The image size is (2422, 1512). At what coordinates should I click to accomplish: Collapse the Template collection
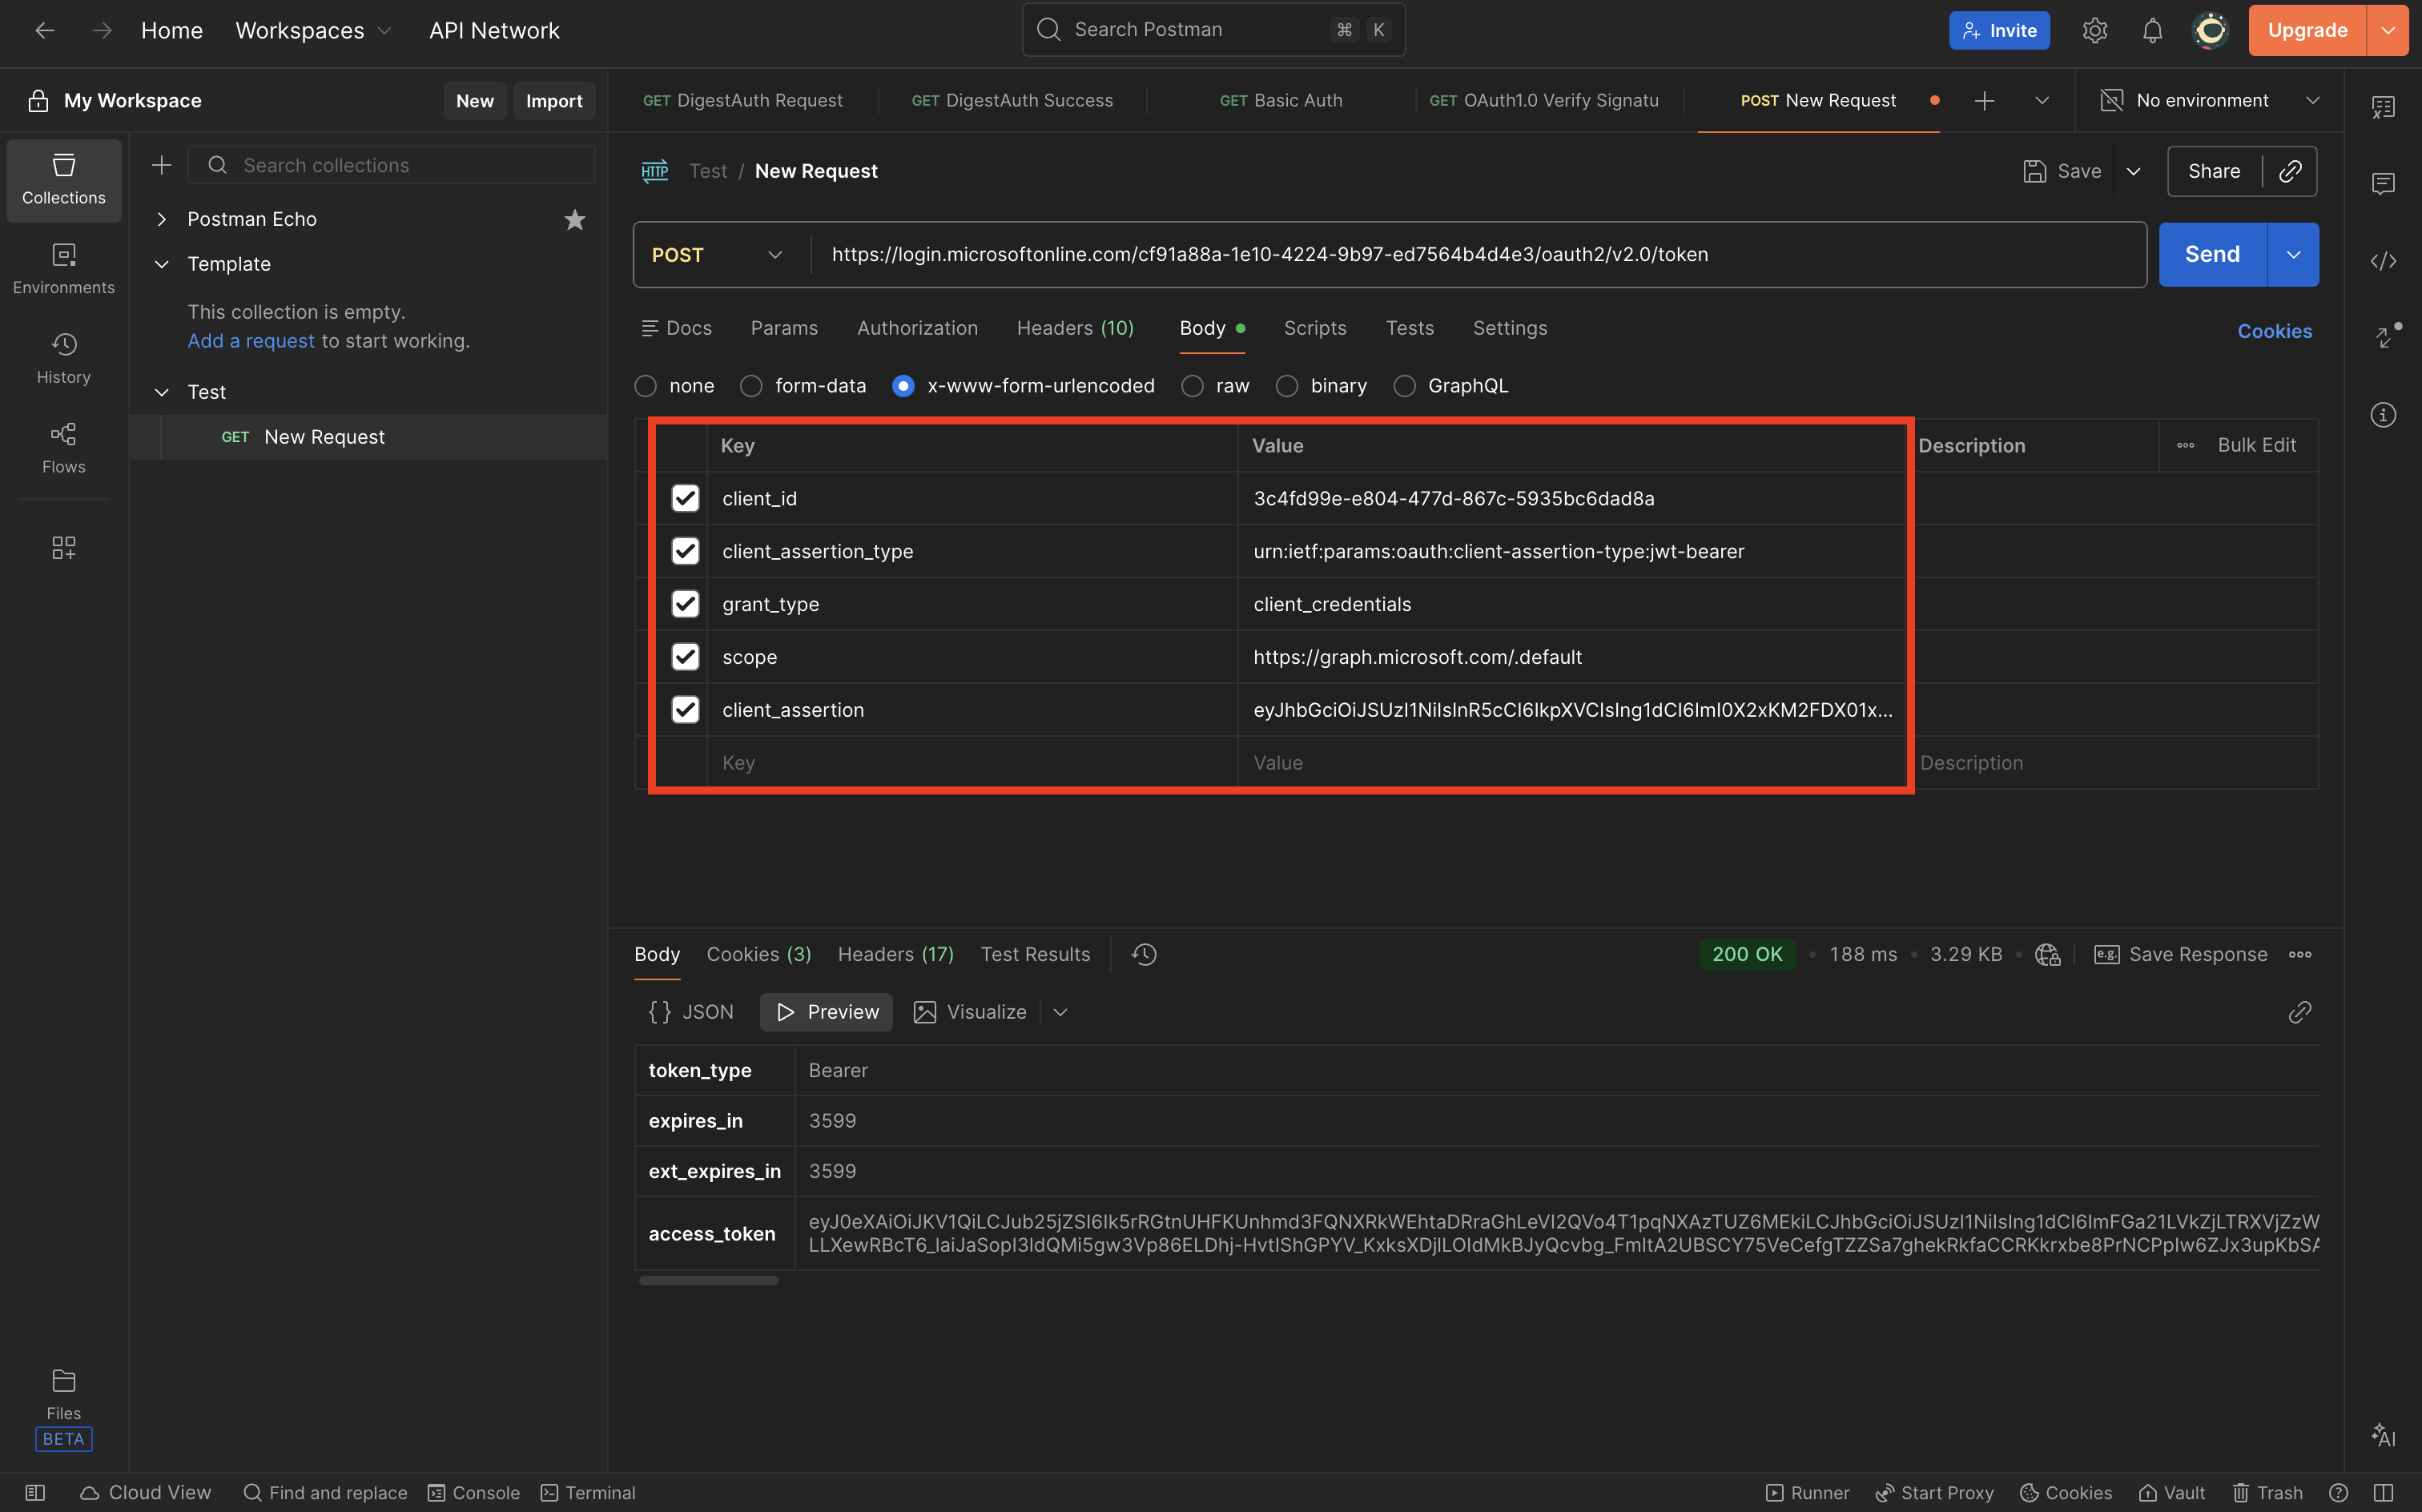[x=161, y=264]
